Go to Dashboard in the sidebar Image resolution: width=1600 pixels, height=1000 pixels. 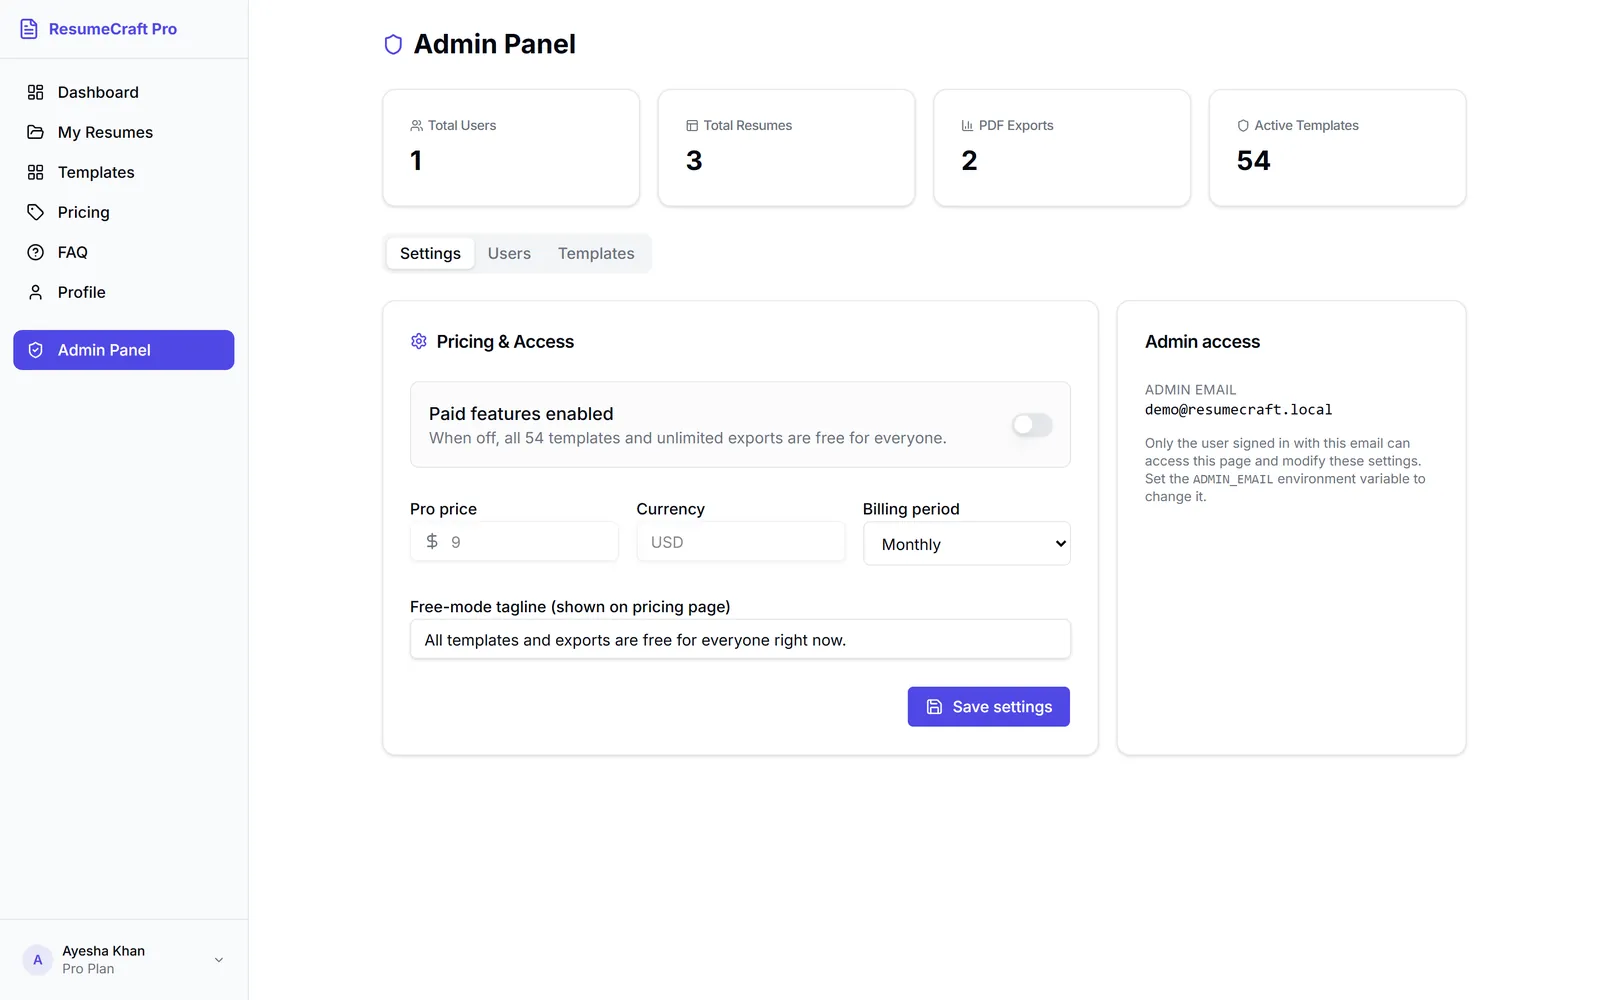coord(124,92)
